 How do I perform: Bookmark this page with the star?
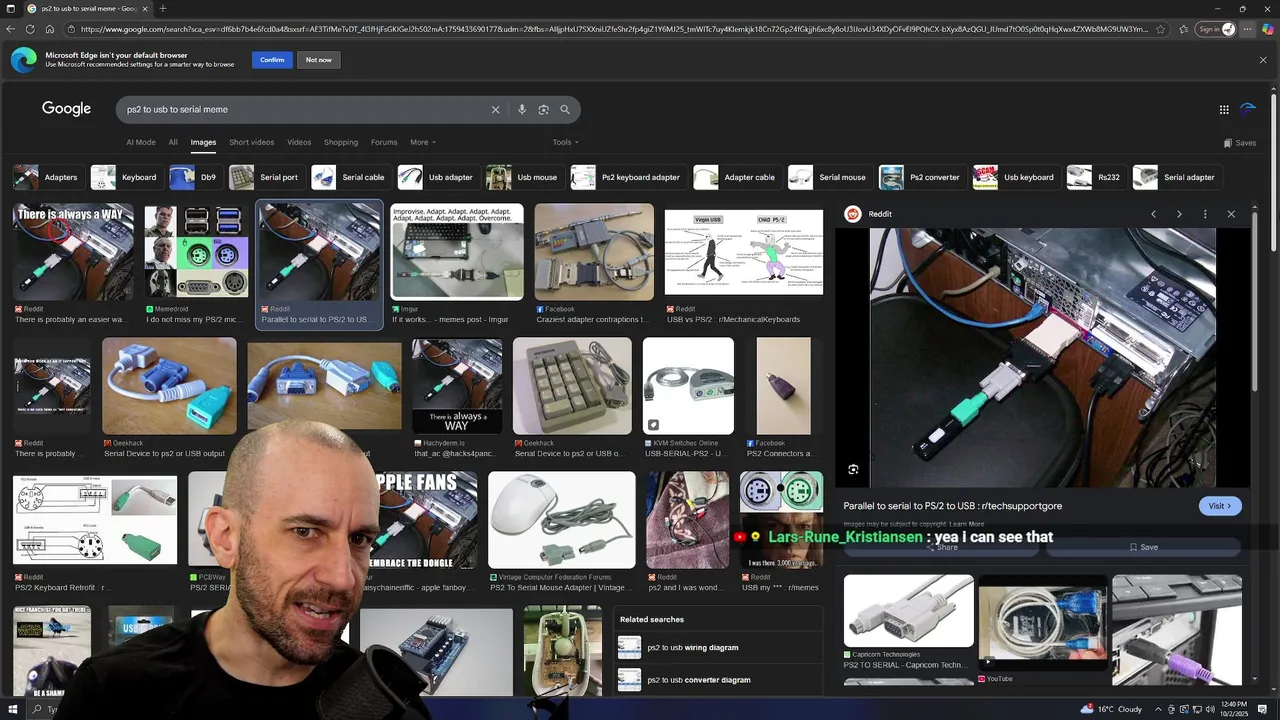click(x=1160, y=29)
